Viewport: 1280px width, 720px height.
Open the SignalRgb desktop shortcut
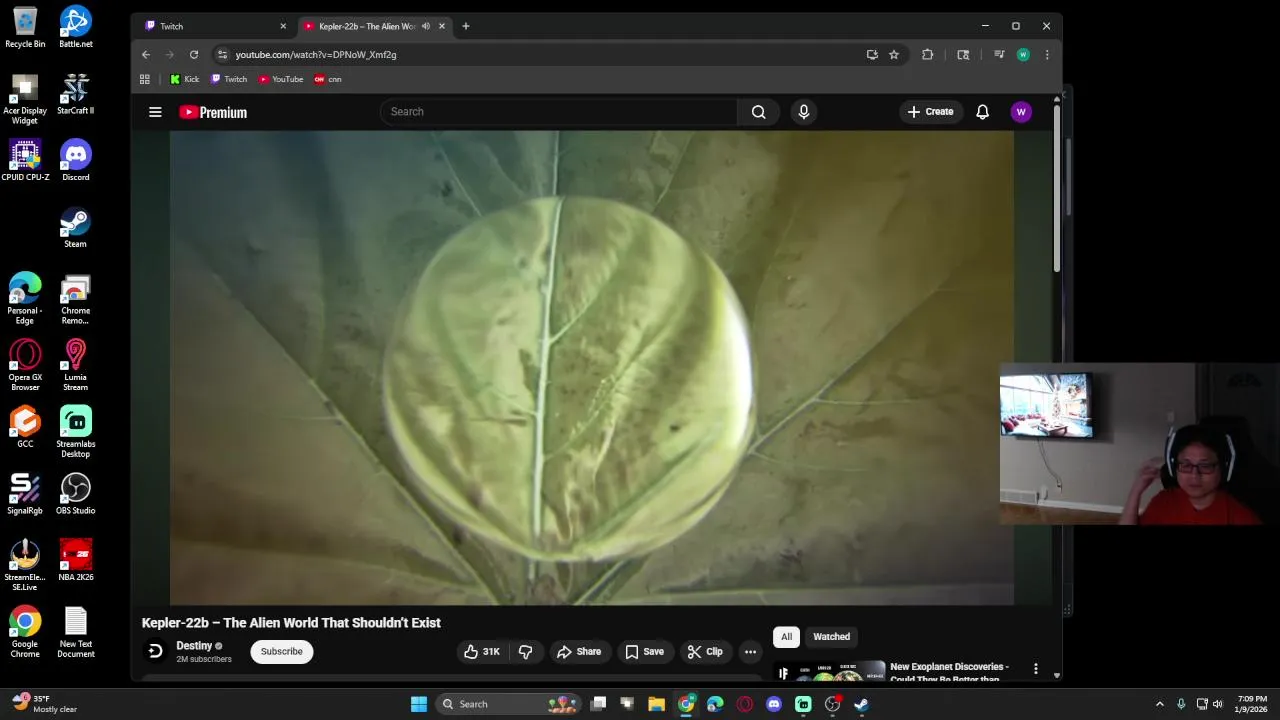point(25,494)
